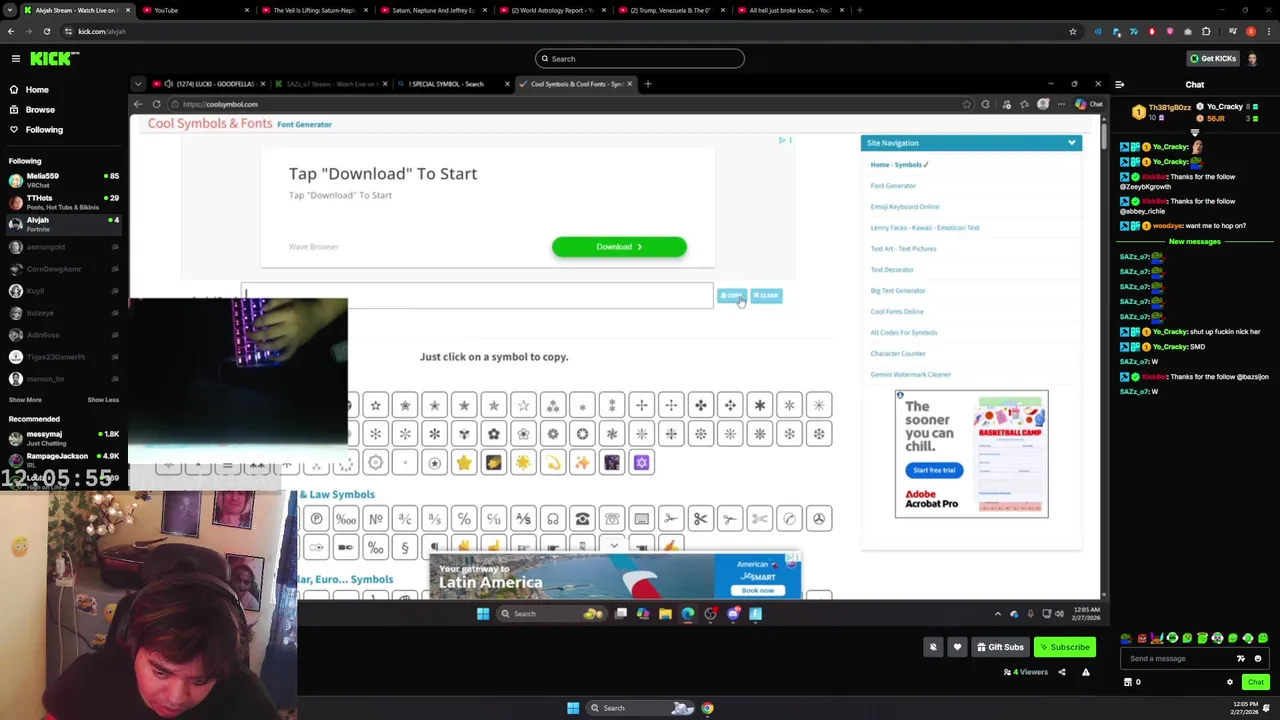Click Windows Start button on outer taskbar
The image size is (1280, 720).
coord(573,709)
